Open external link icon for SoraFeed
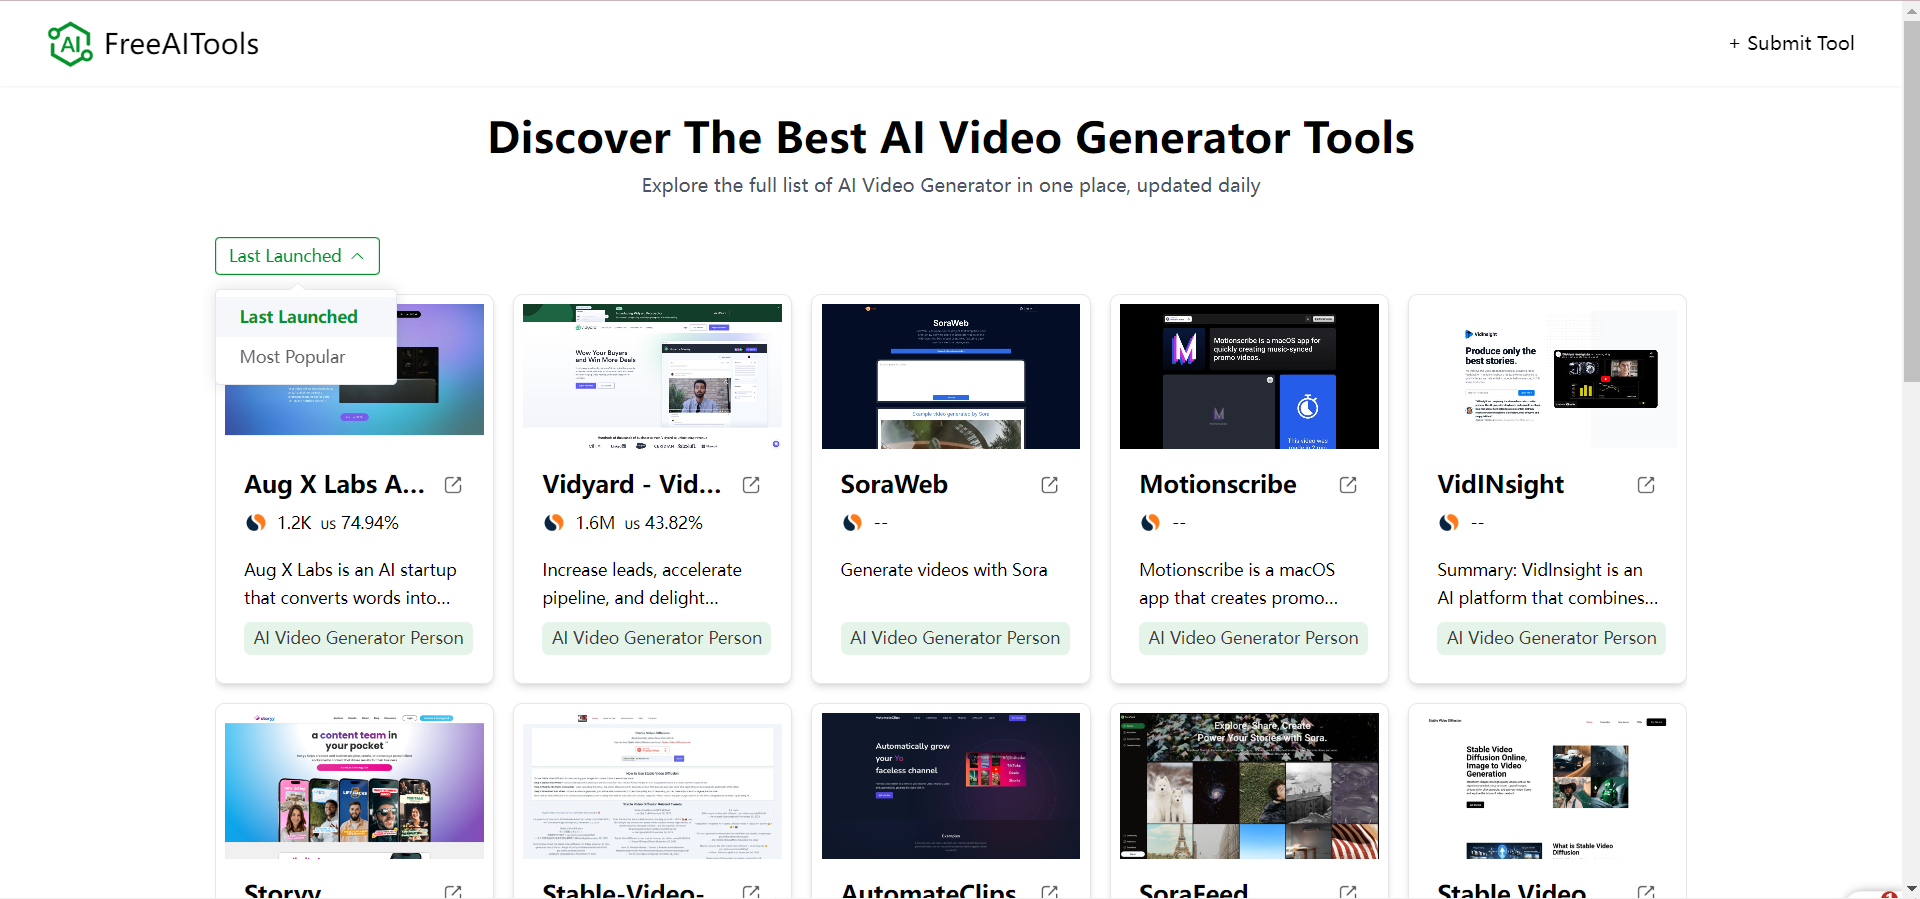Screen dimensions: 1920x899 (x=1348, y=891)
